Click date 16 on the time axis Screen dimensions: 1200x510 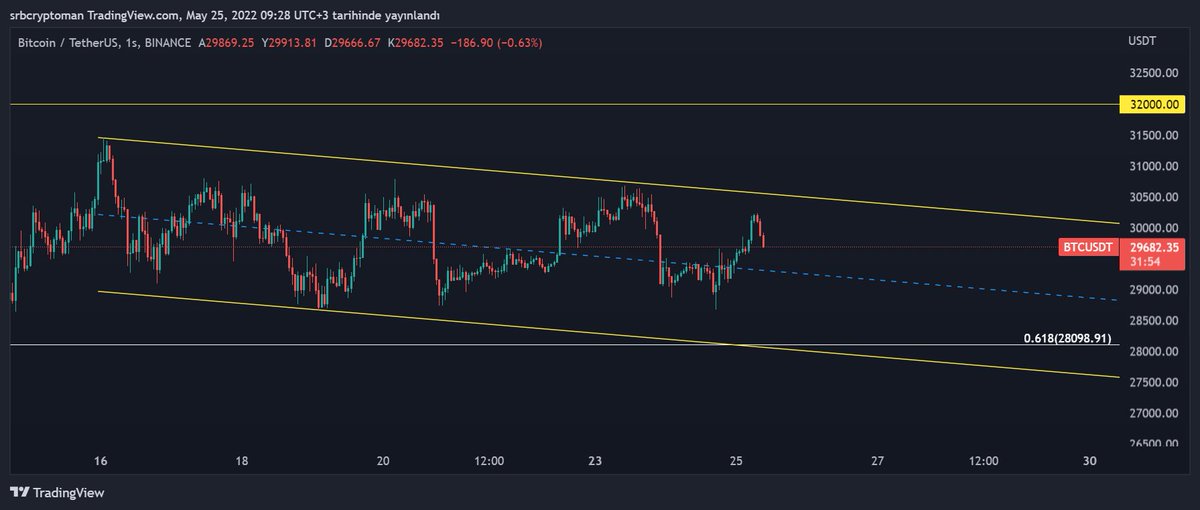[x=100, y=461]
